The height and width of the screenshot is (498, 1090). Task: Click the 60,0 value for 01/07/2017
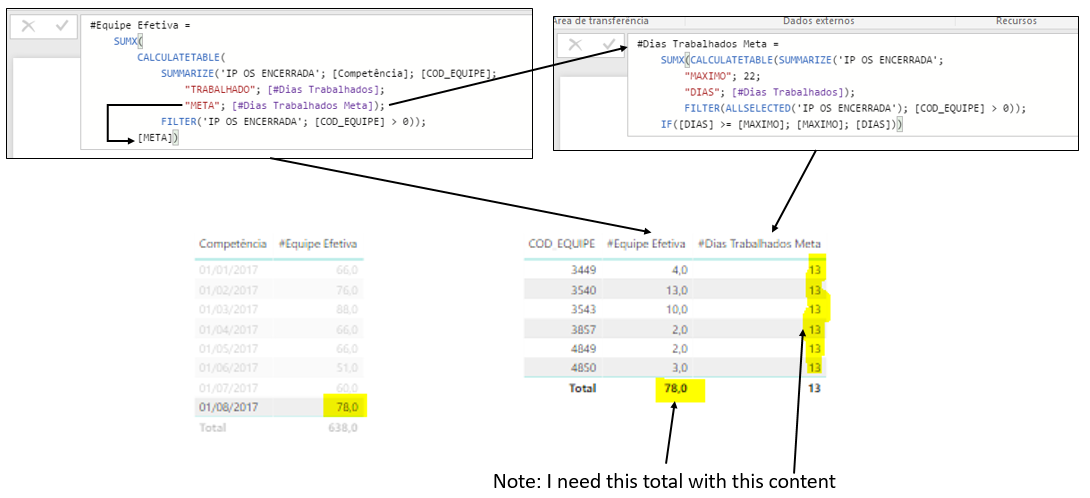point(347,387)
